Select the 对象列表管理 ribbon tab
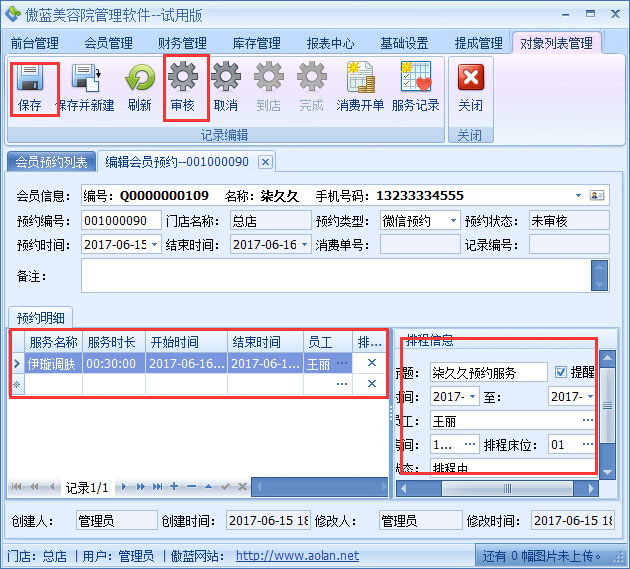This screenshot has width=630, height=569. pyautogui.click(x=556, y=43)
